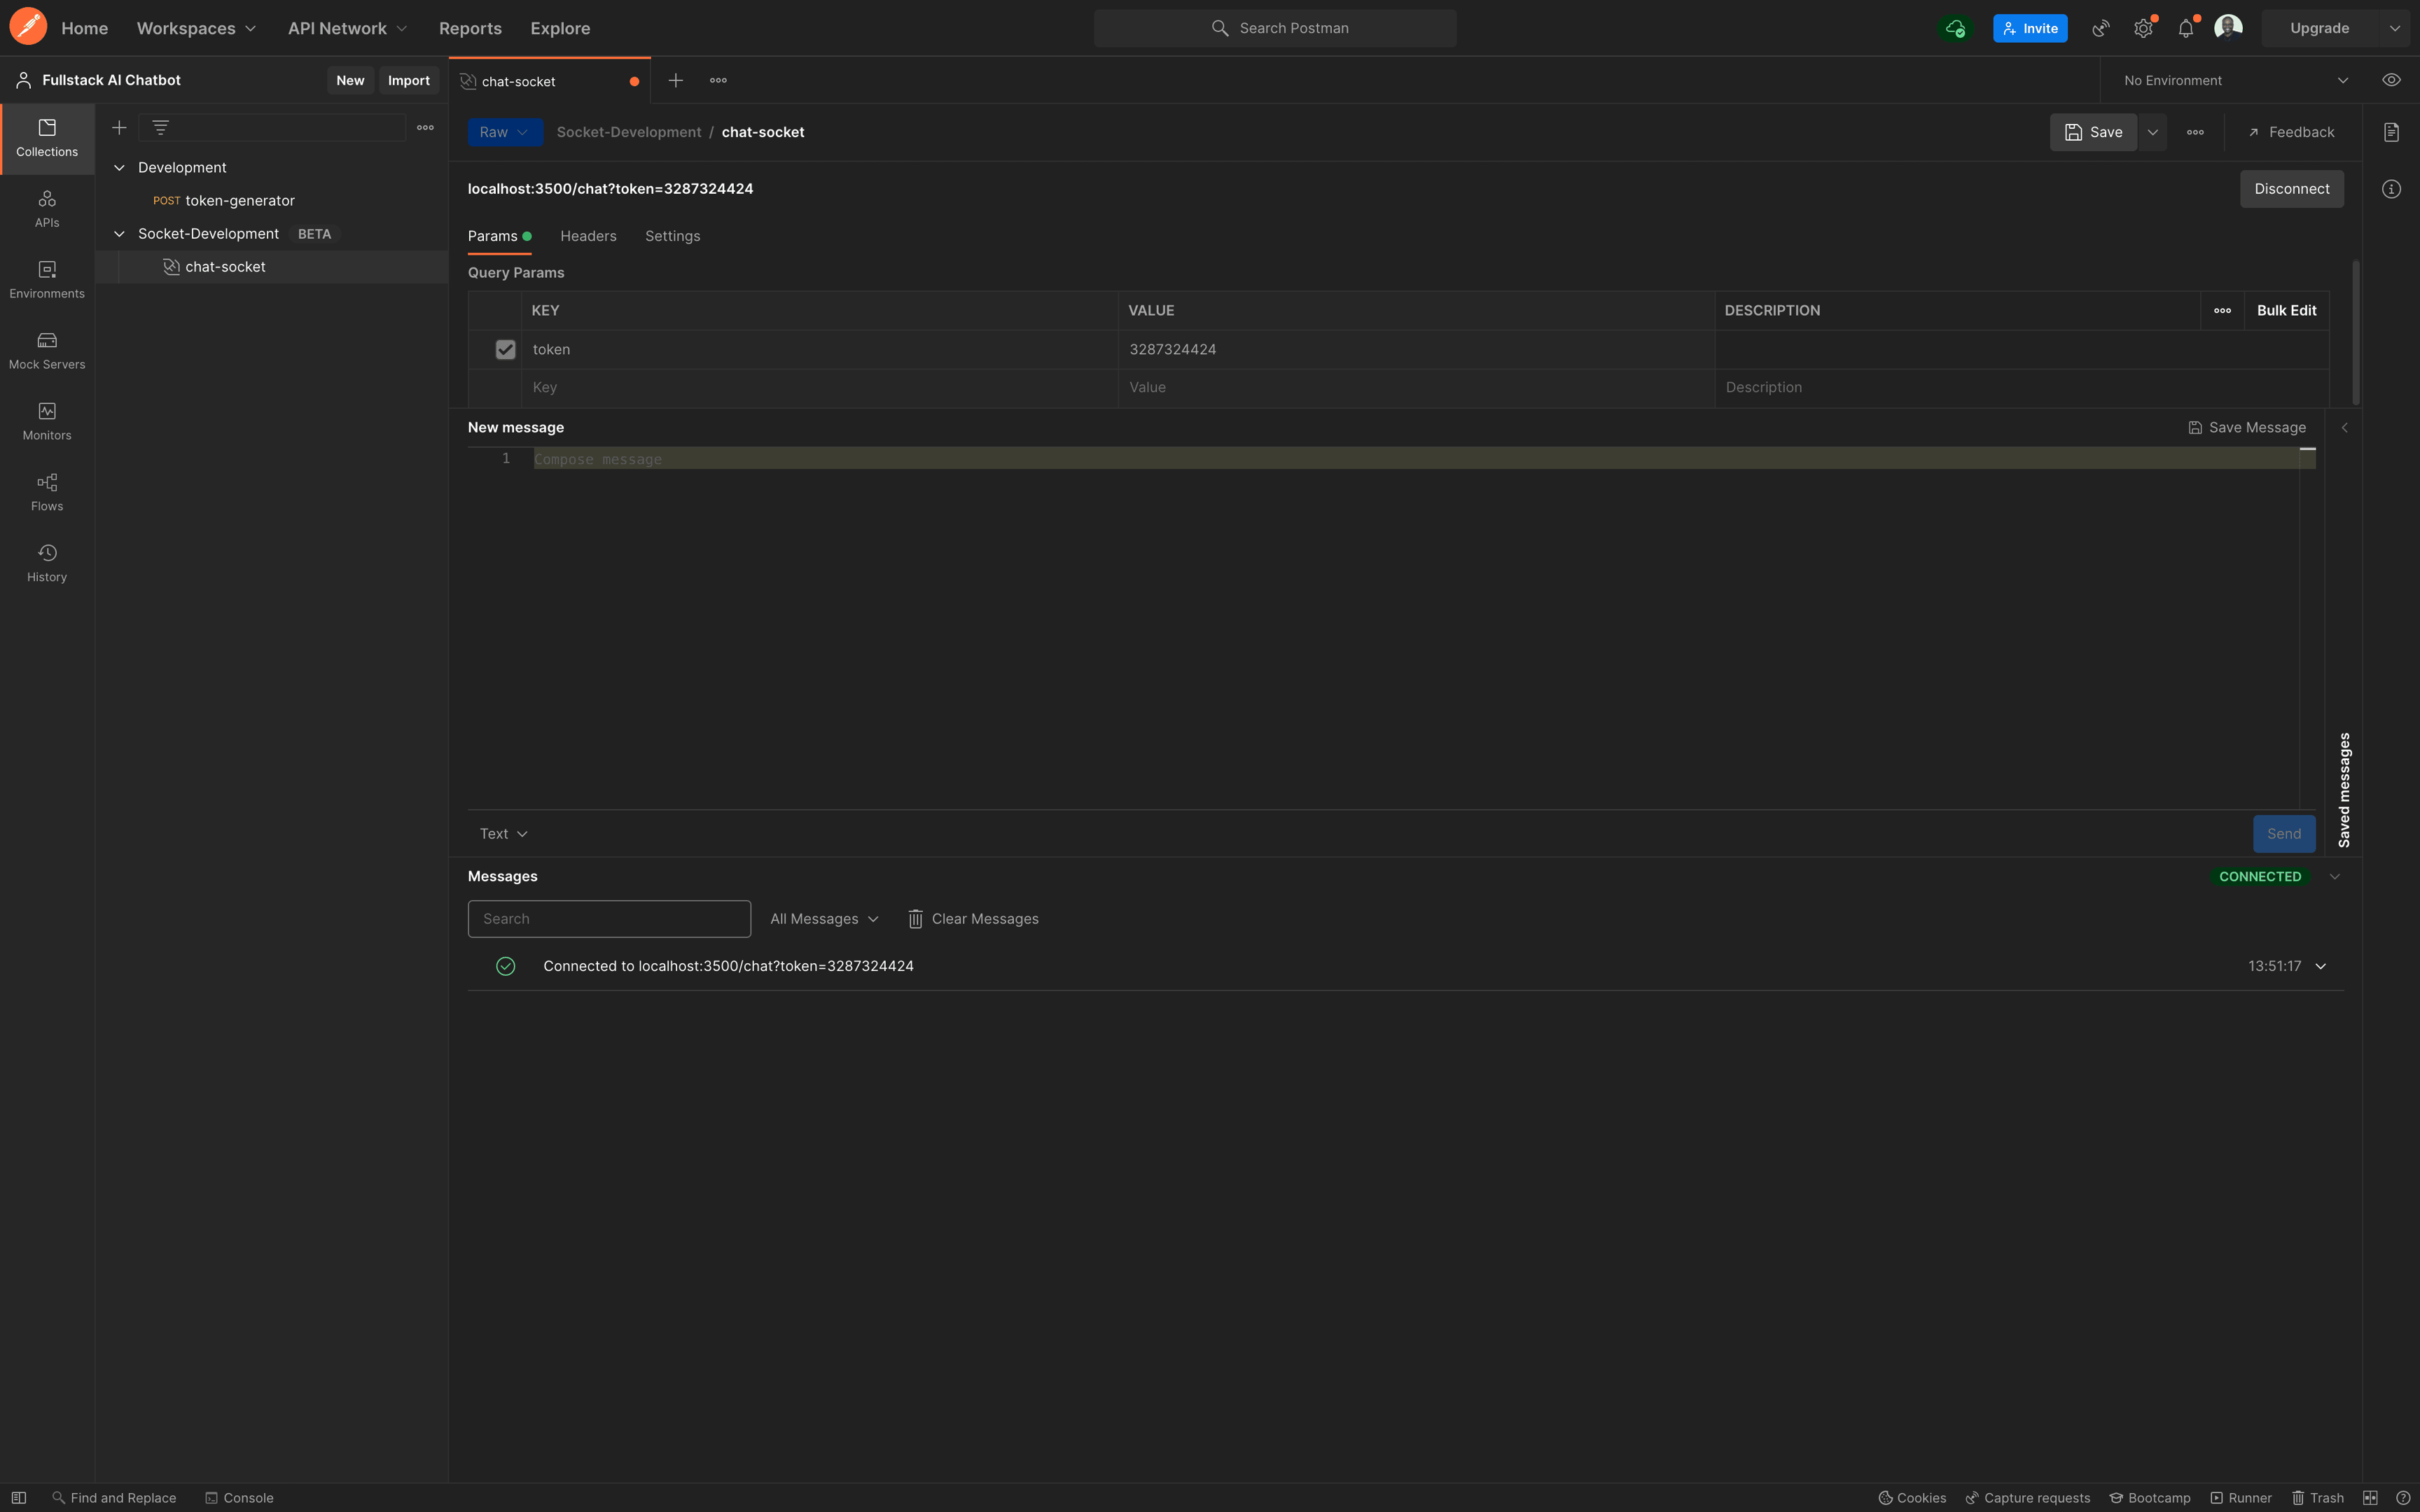Image resolution: width=2420 pixels, height=1512 pixels.
Task: Switch to the Settings tab
Action: pos(671,233)
